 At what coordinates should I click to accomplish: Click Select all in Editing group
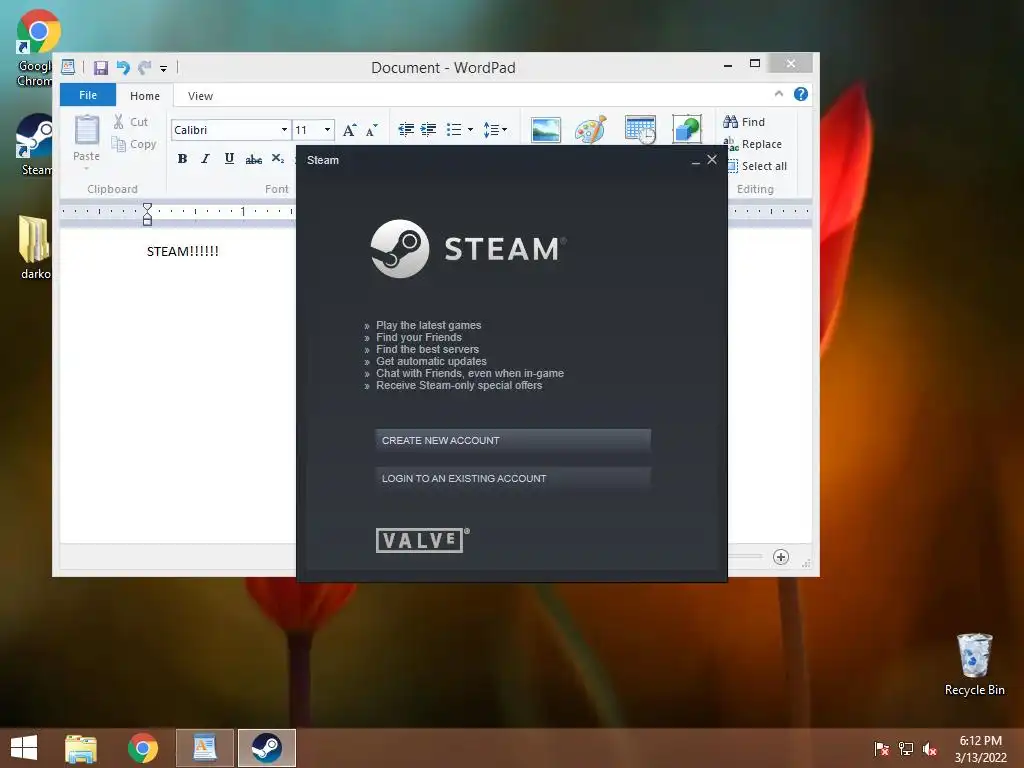click(757, 166)
